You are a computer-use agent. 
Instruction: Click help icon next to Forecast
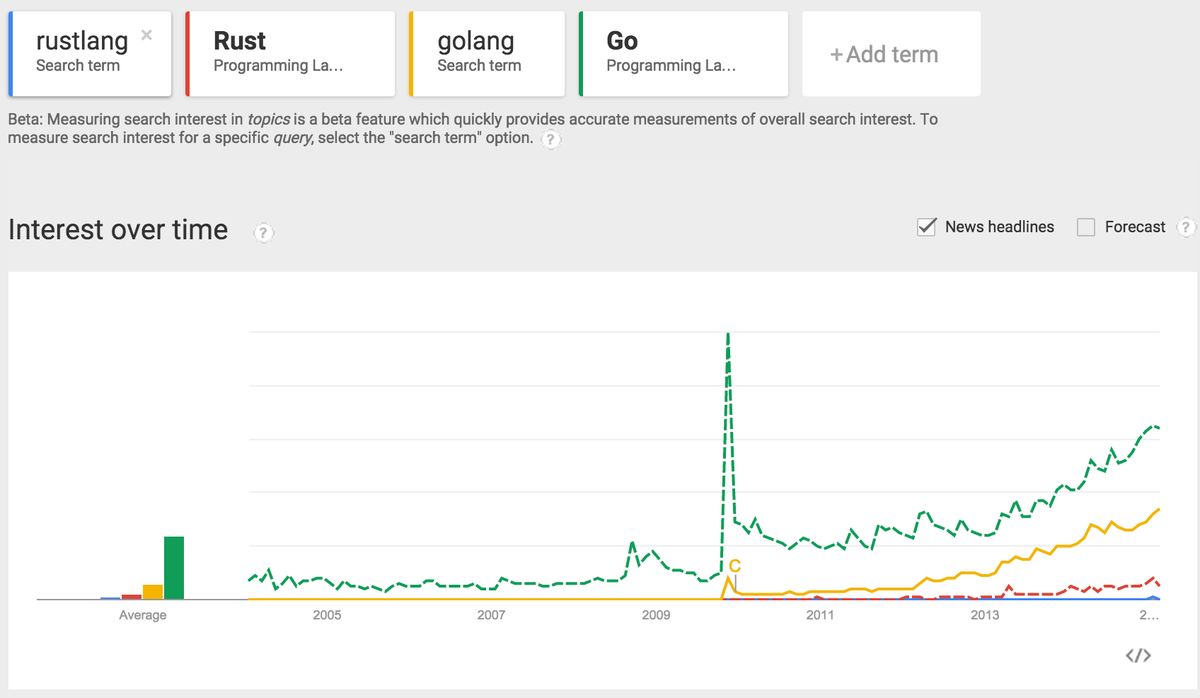coord(1186,227)
